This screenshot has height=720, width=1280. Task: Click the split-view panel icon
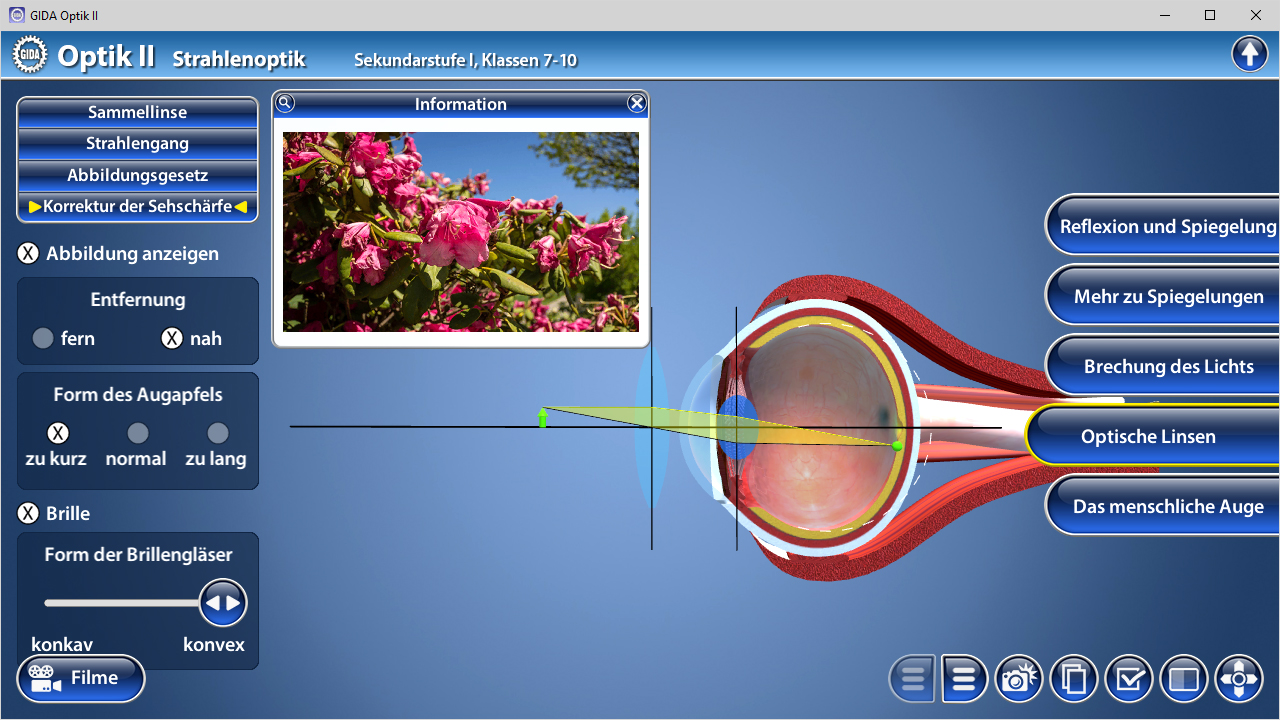point(1184,680)
